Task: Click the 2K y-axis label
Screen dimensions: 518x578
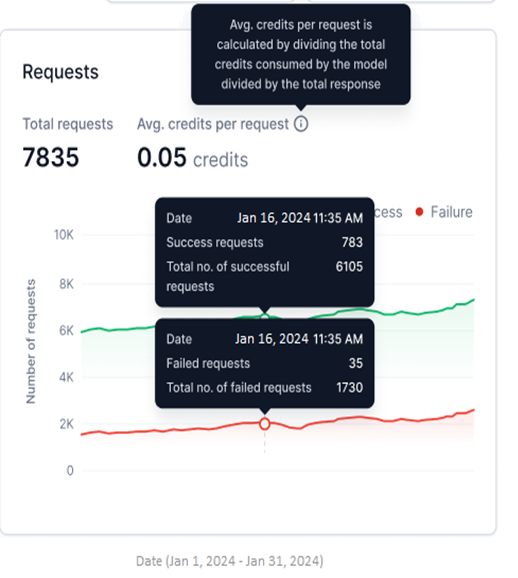Action: pos(66,424)
